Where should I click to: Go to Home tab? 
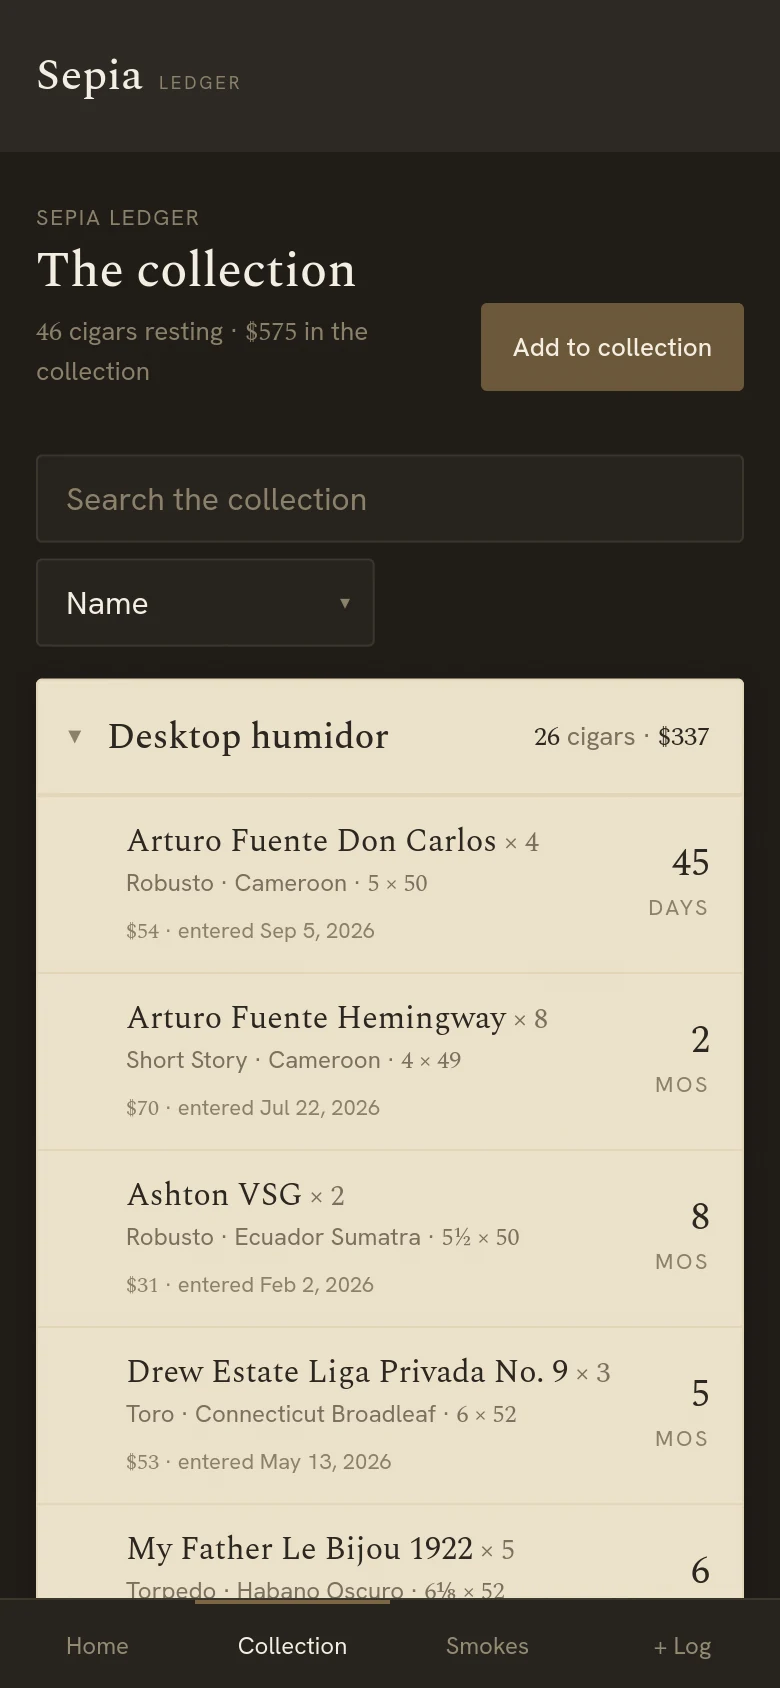coord(97,1645)
